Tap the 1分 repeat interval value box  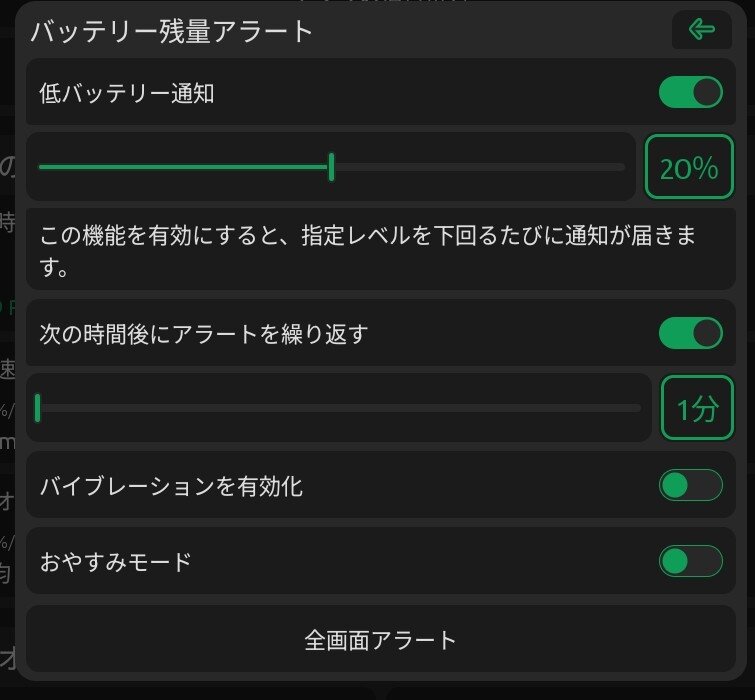tap(697, 408)
